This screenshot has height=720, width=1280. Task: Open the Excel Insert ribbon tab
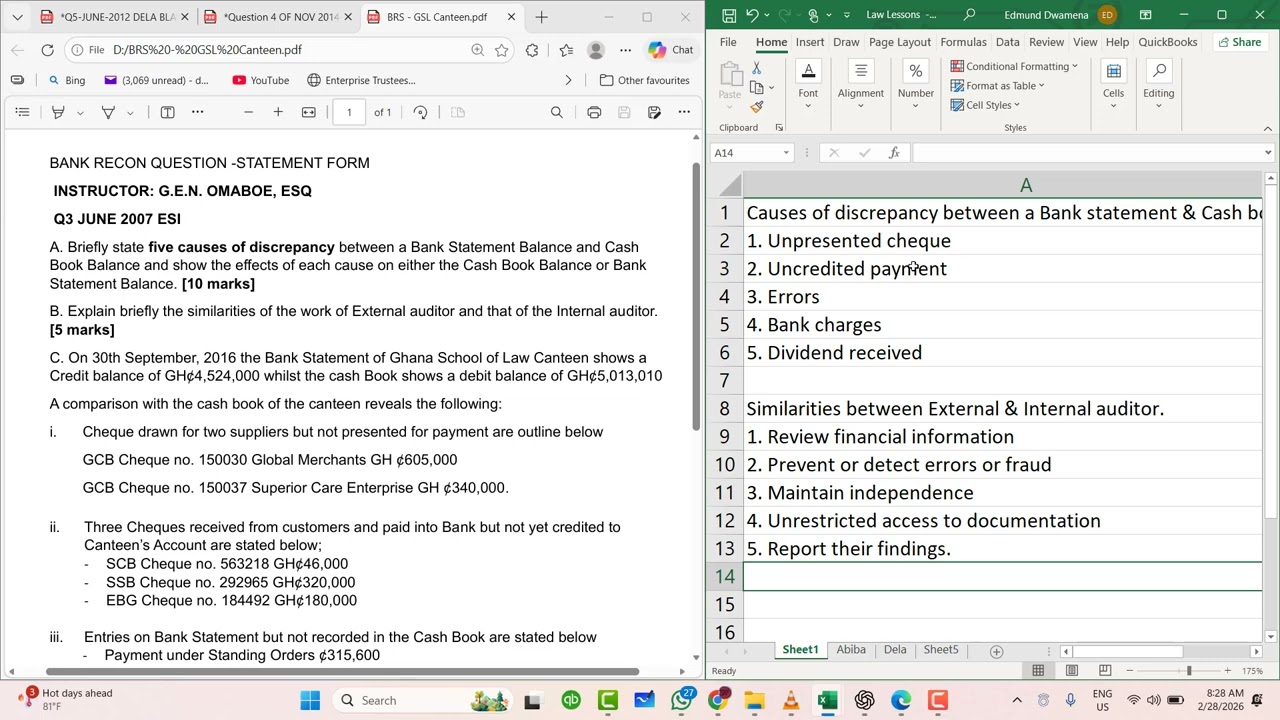click(810, 42)
